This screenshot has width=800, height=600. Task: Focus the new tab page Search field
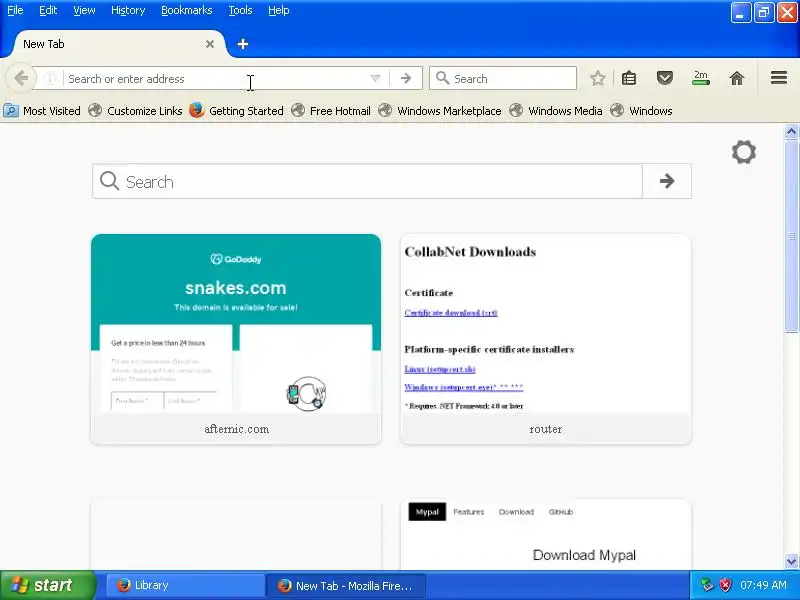tap(367, 181)
